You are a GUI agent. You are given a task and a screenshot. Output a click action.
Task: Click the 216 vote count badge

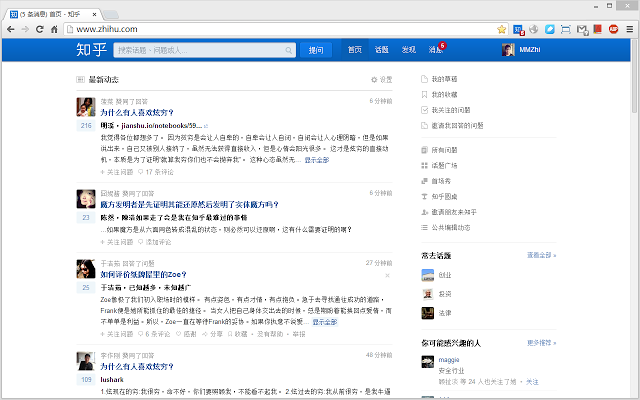point(86,126)
